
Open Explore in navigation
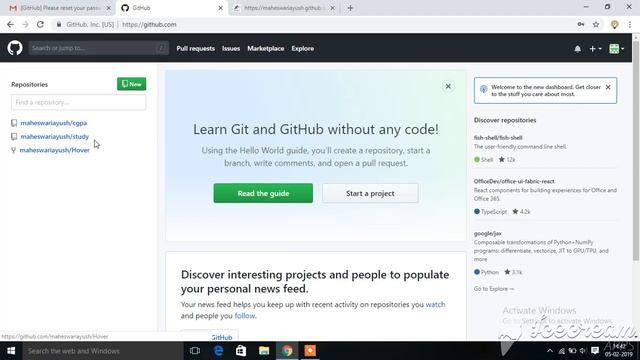click(x=303, y=48)
